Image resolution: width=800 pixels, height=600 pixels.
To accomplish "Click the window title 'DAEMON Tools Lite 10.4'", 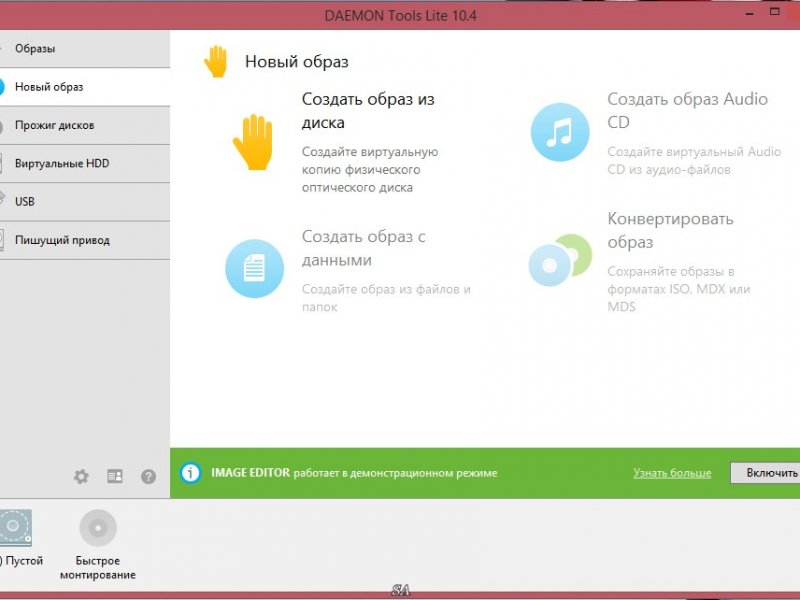I will [401, 15].
